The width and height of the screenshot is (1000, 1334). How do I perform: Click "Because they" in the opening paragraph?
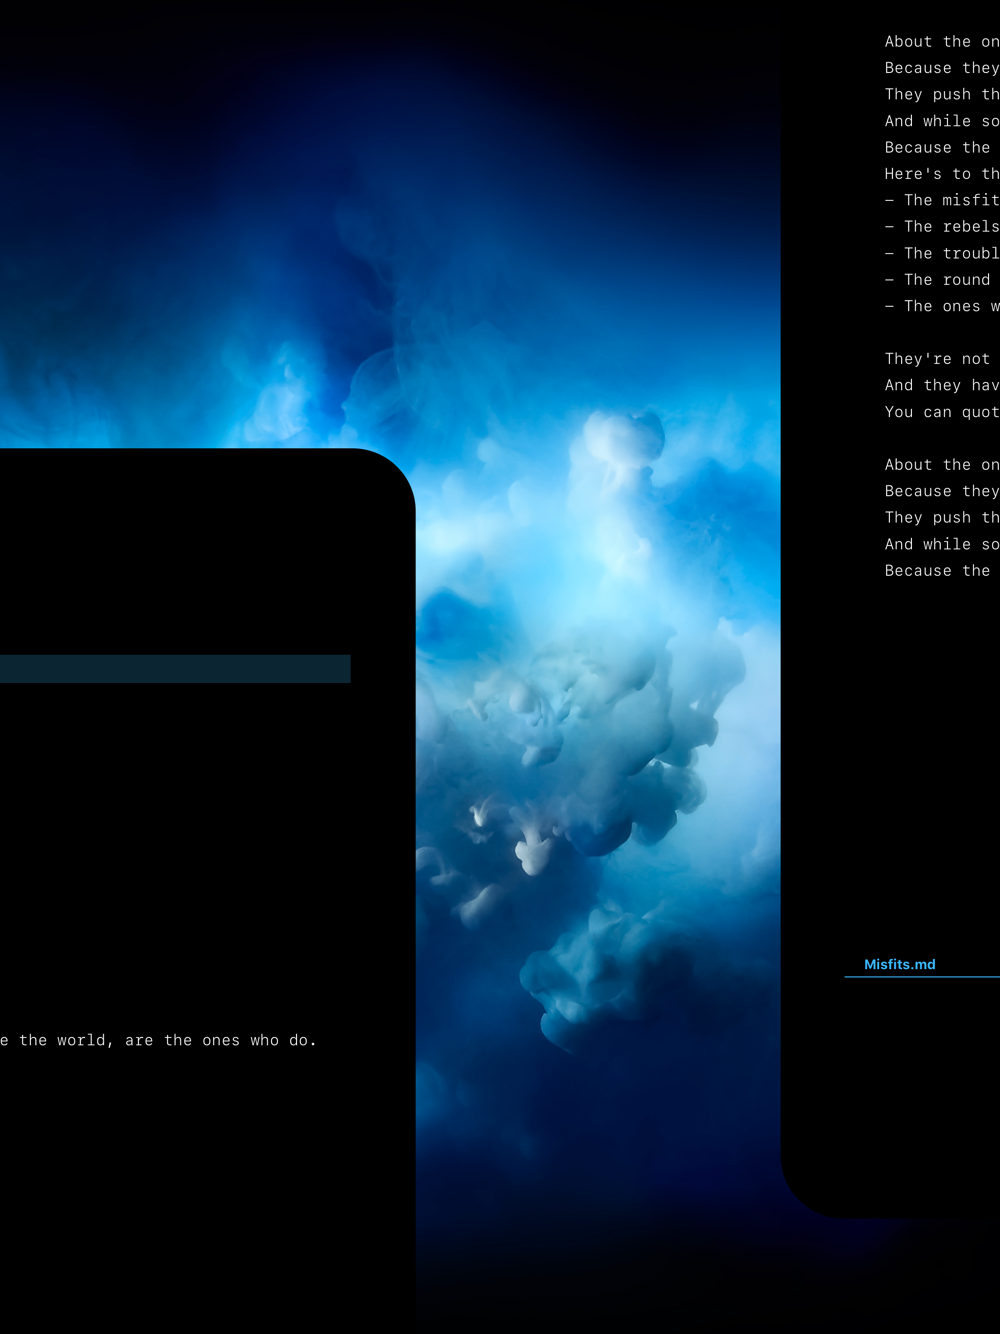pyautogui.click(x=941, y=68)
